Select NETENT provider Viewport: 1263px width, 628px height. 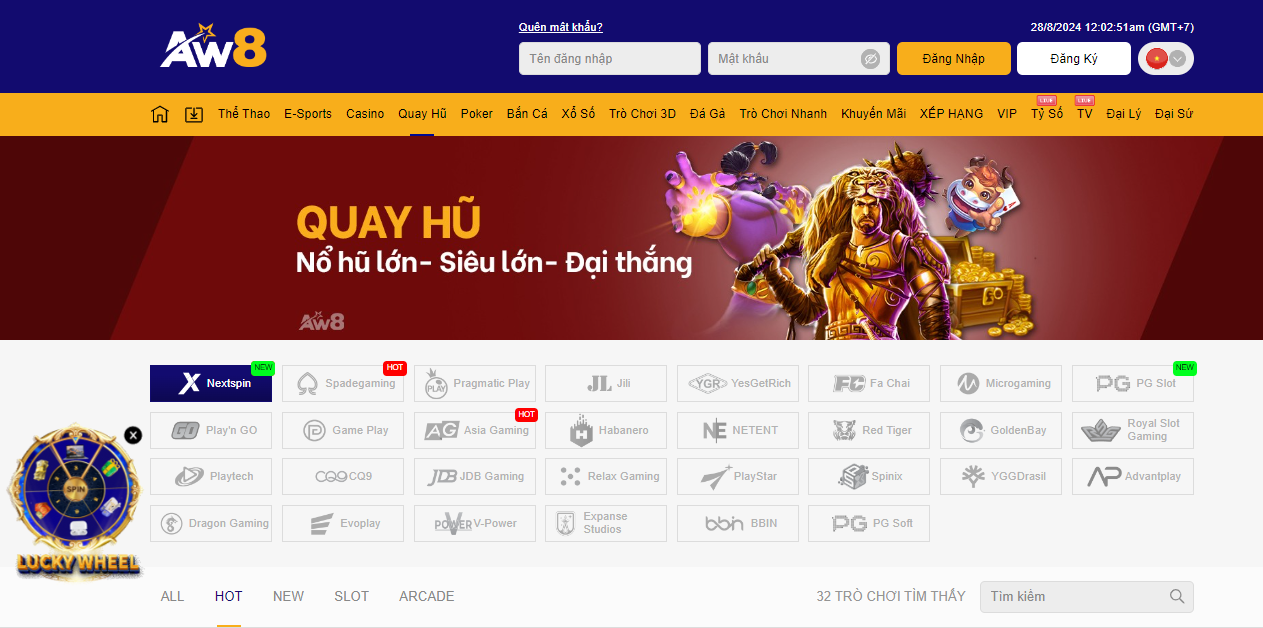(738, 430)
